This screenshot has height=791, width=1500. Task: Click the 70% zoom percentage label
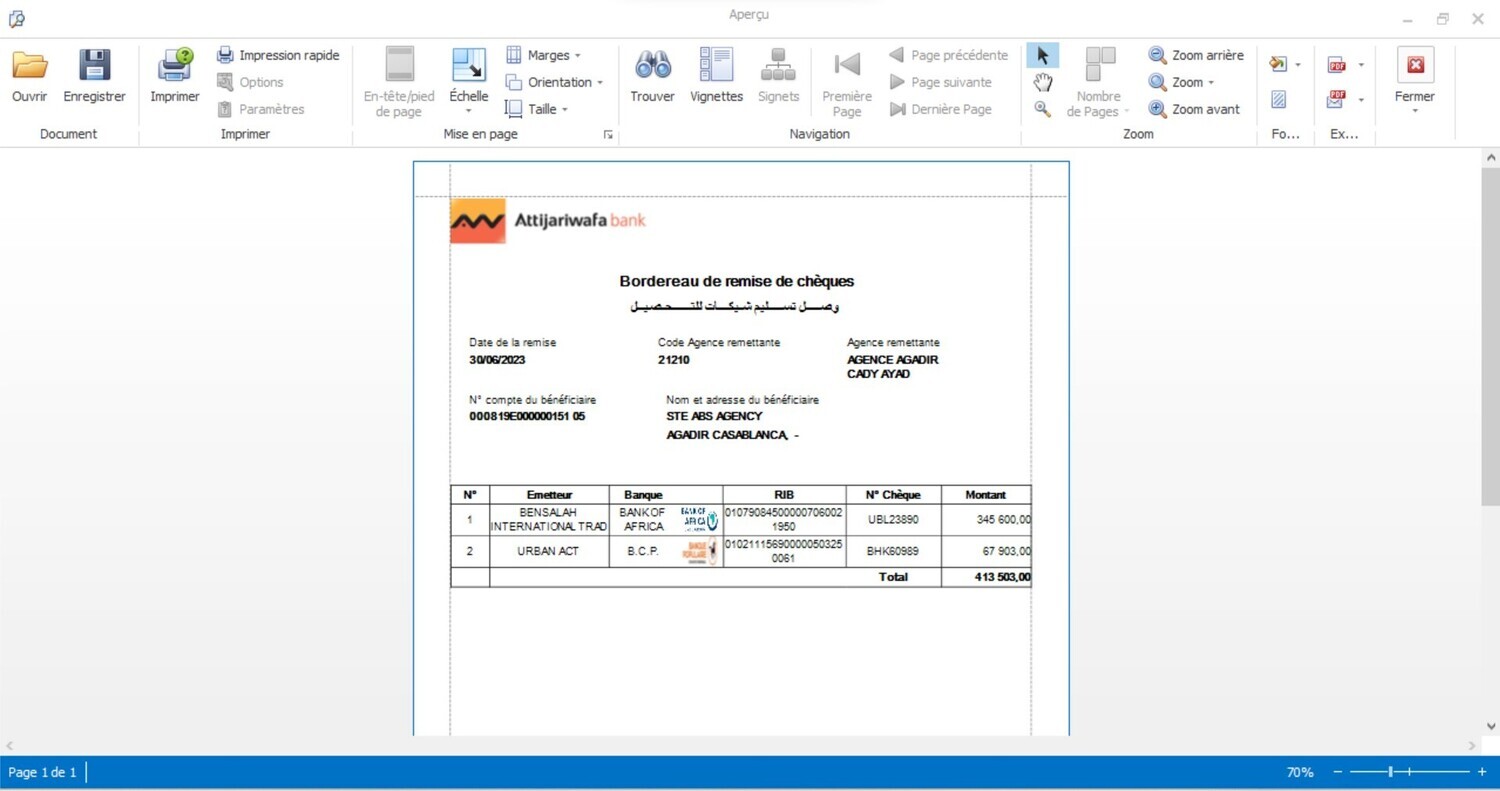(1299, 772)
